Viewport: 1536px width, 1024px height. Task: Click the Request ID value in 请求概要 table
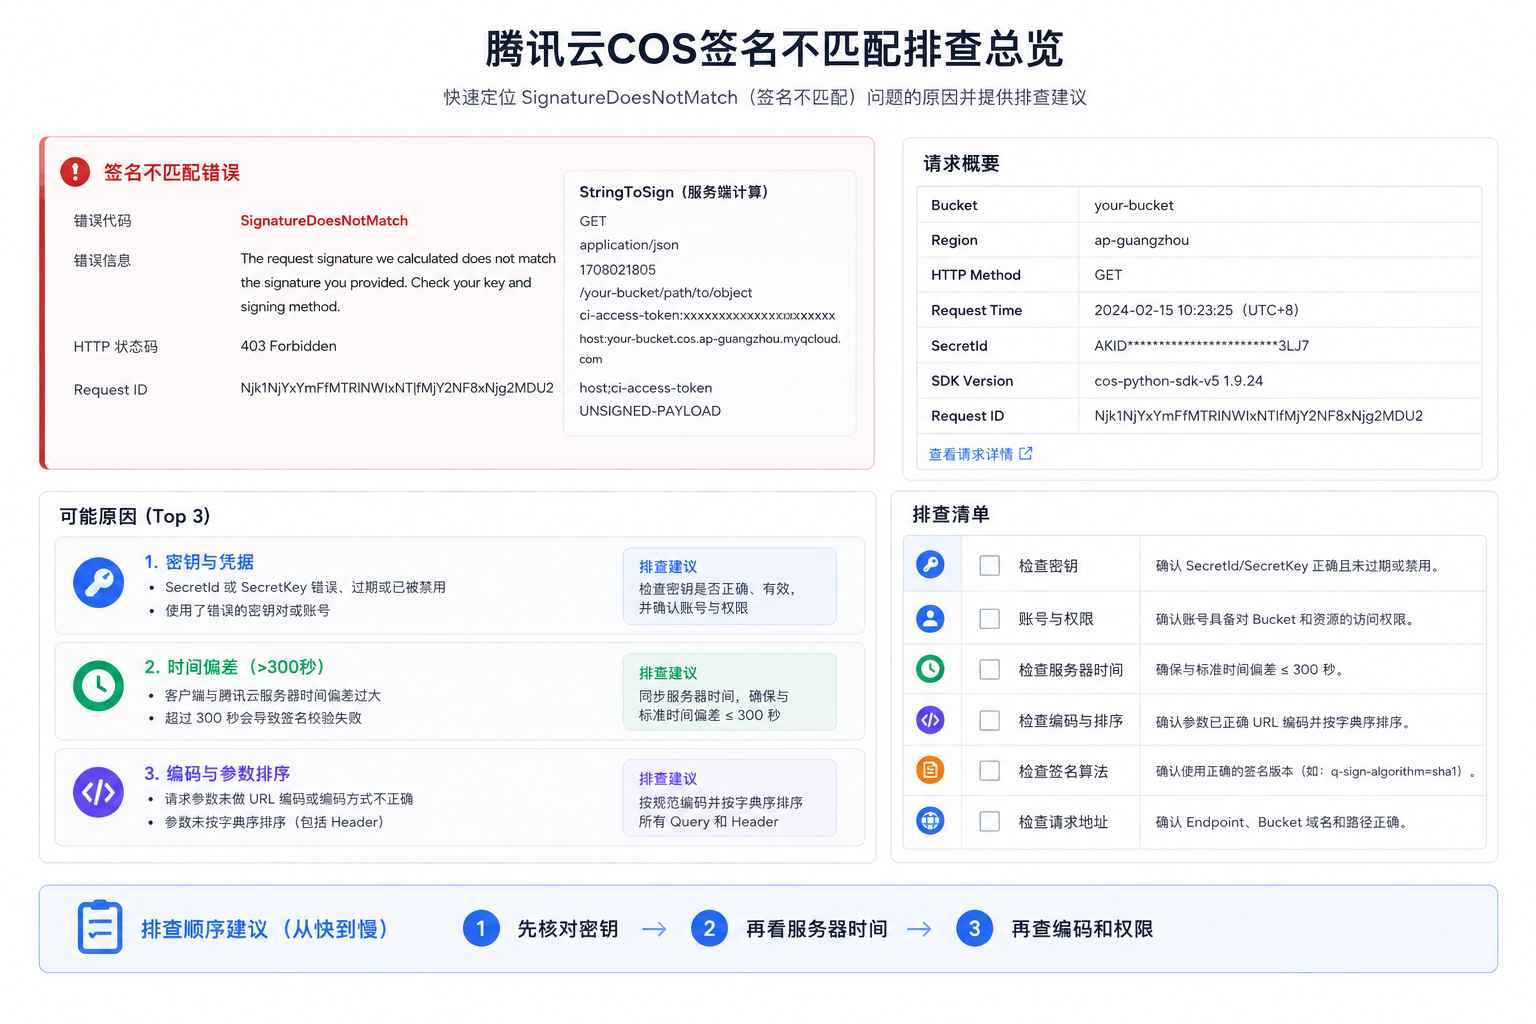click(1258, 416)
